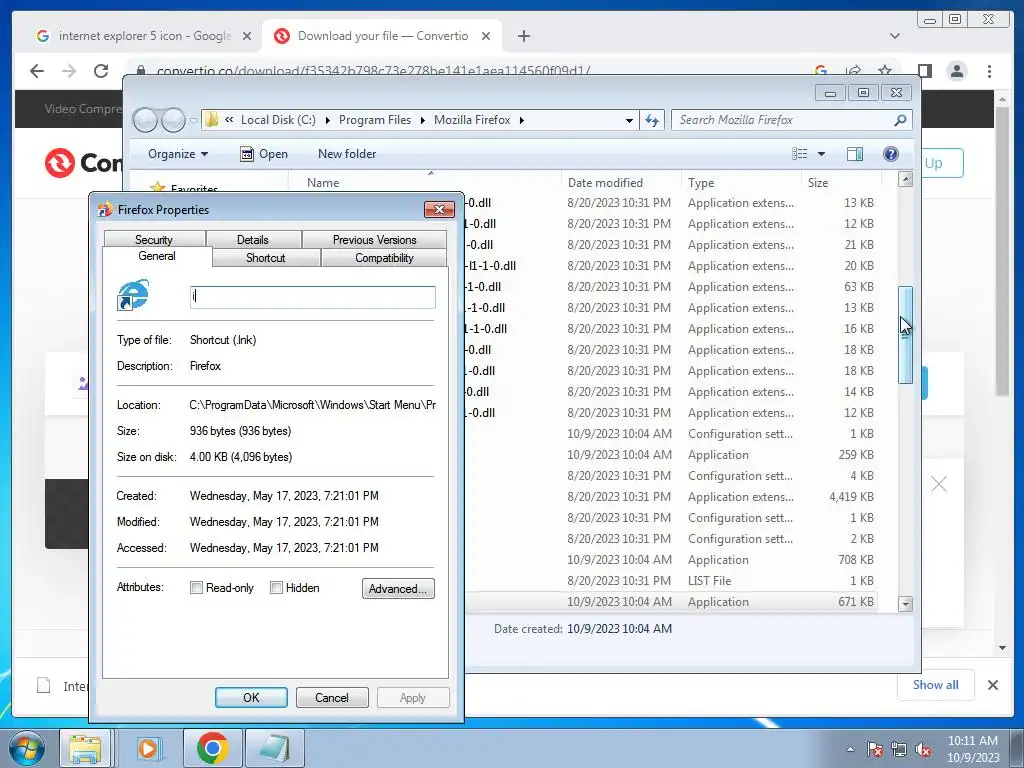
Task: Click network tray icon
Action: coord(899,749)
